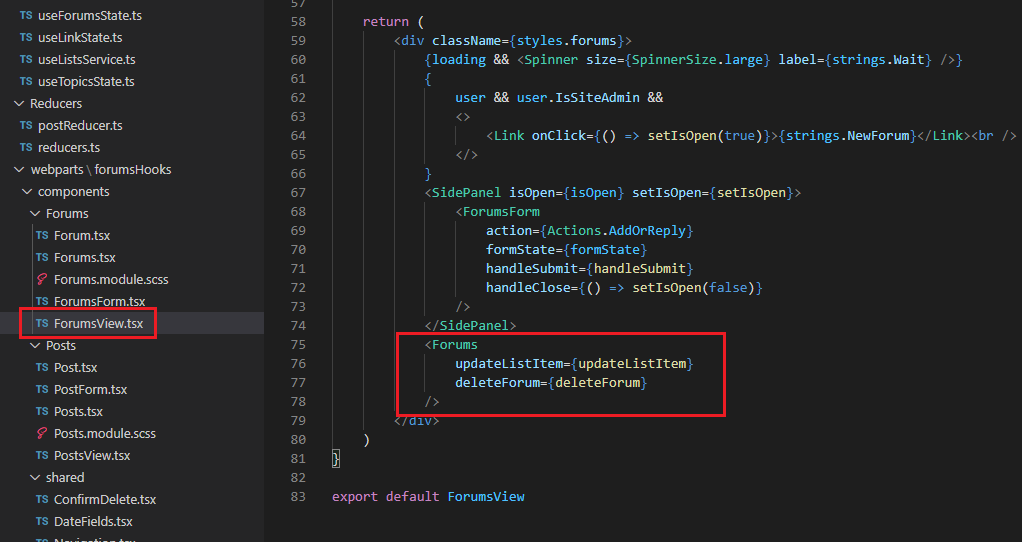Collapse the webparts \ forumsHooks folder

[19, 170]
